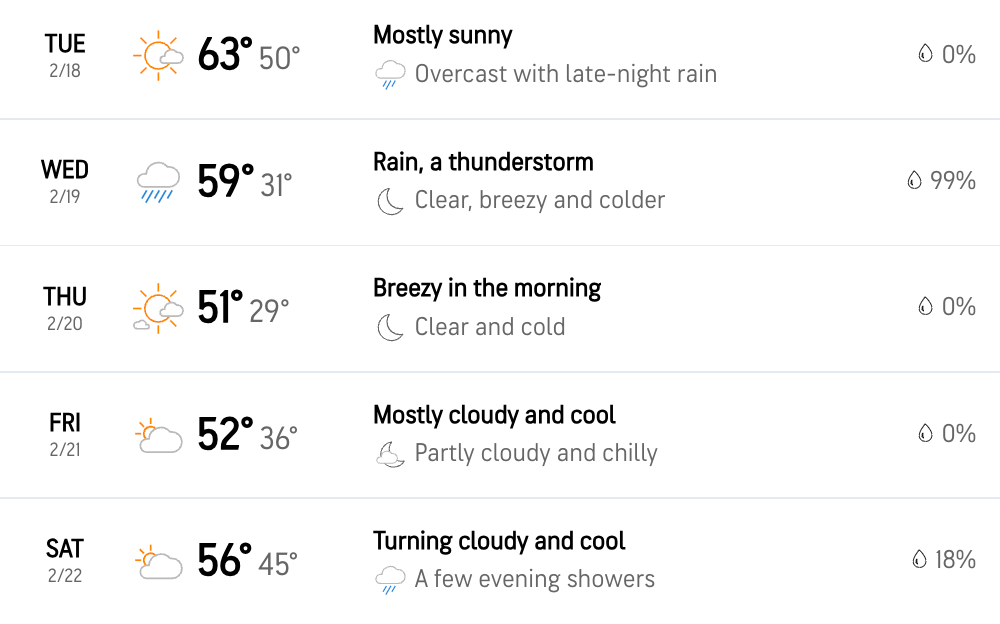Click Wednesday's rain cloud icon
The height and width of the screenshot is (624, 1000).
[158, 182]
